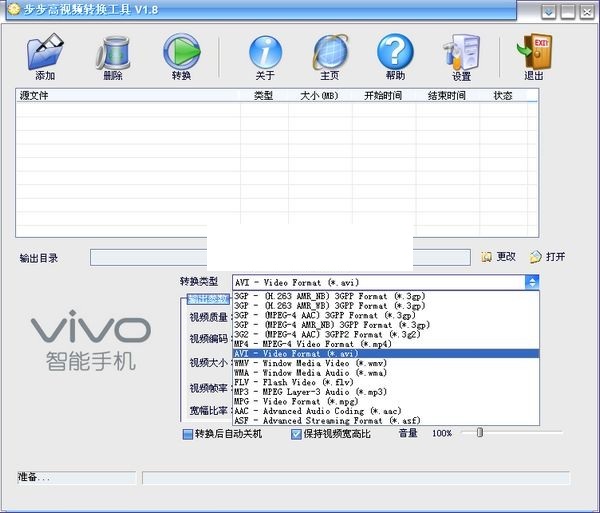The height and width of the screenshot is (513, 600).
Task: Click the 音量 volume slider handle
Action: click(480, 432)
